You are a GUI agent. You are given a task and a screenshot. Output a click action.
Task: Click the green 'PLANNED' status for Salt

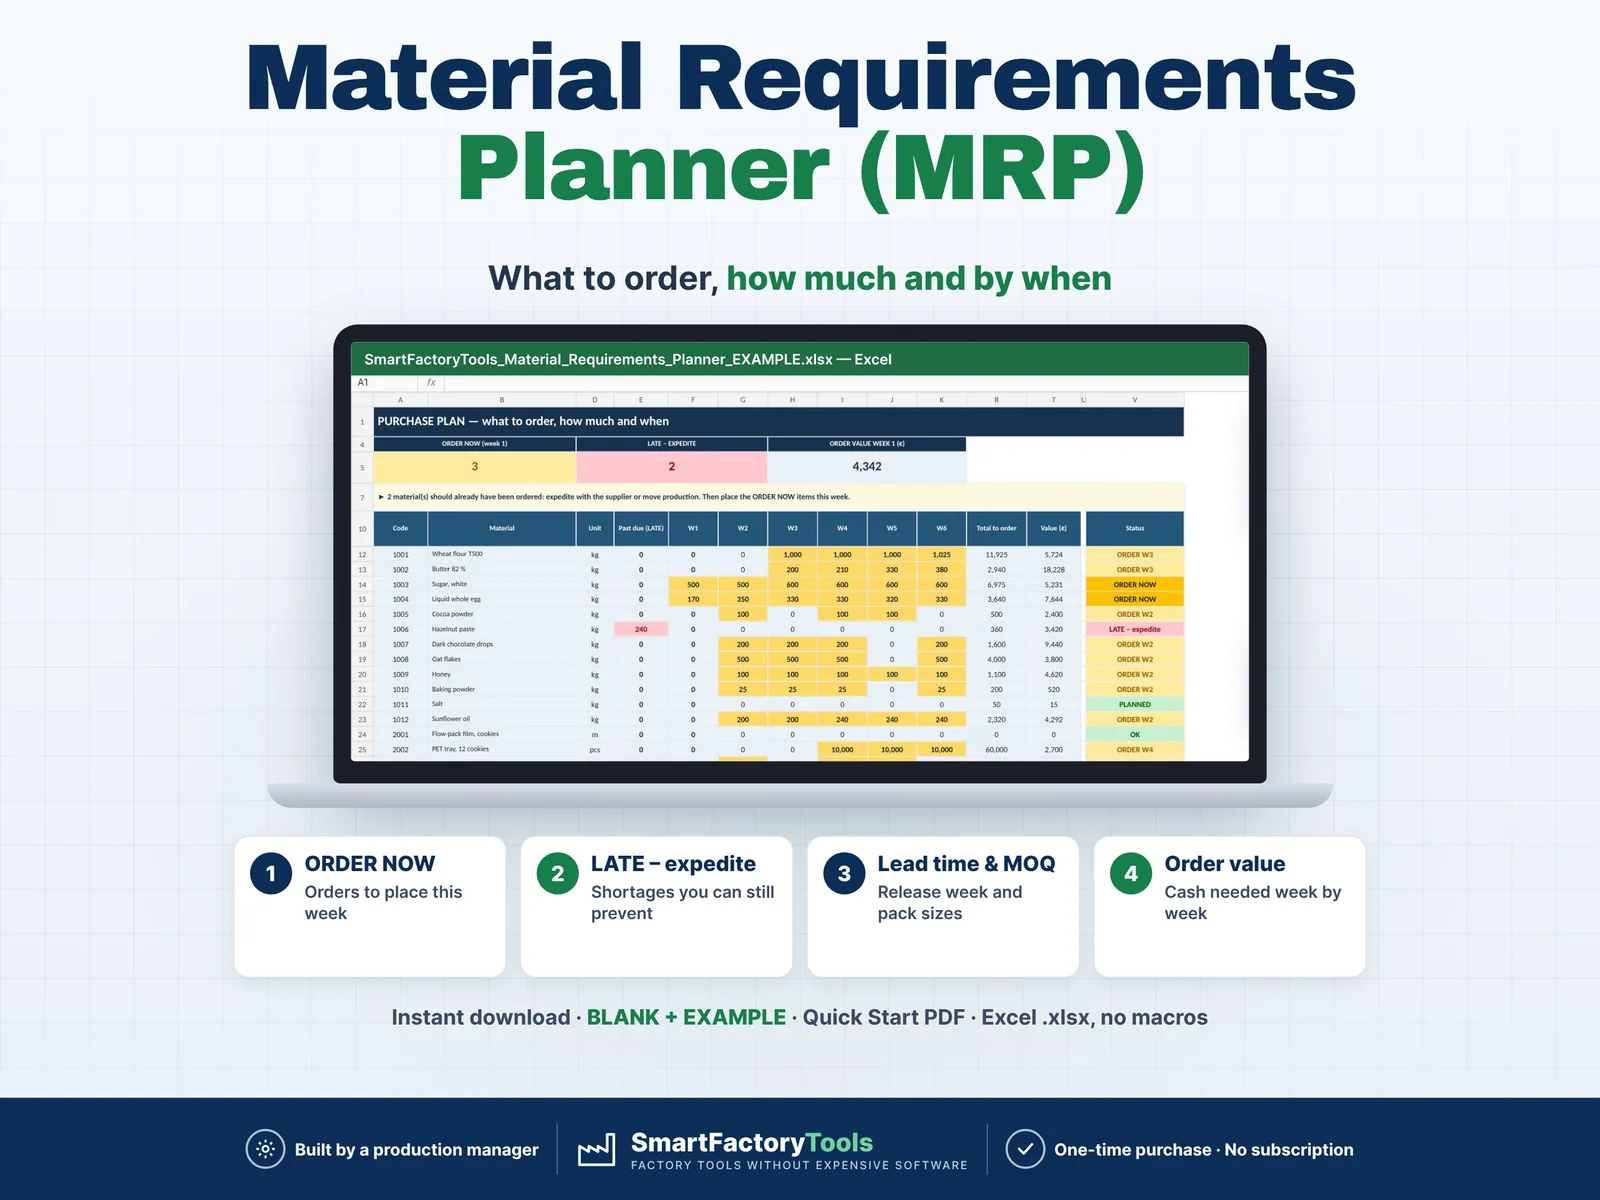(1135, 704)
